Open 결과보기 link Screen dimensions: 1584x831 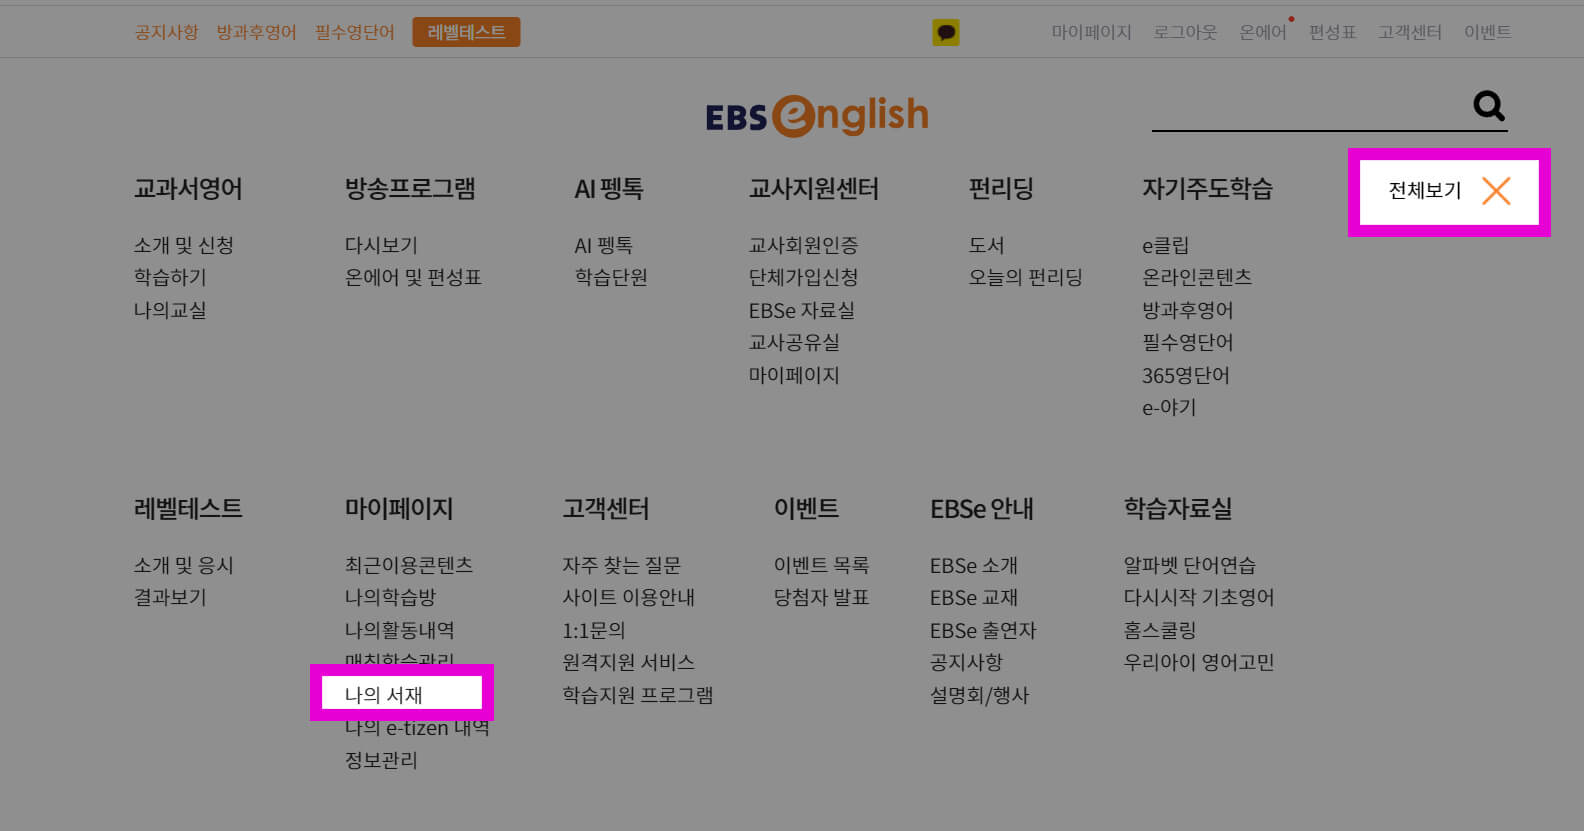click(x=170, y=597)
